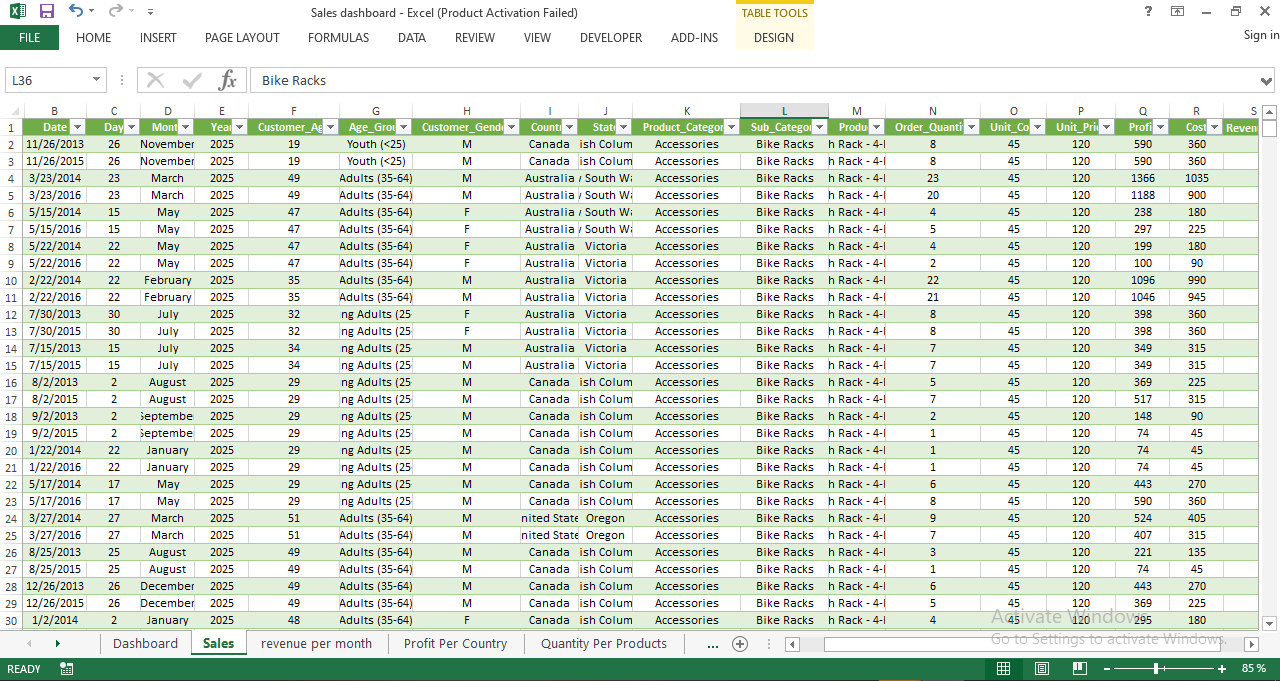Open the Order_Quantity filter dropdown
The width and height of the screenshot is (1280, 681).
(971, 127)
